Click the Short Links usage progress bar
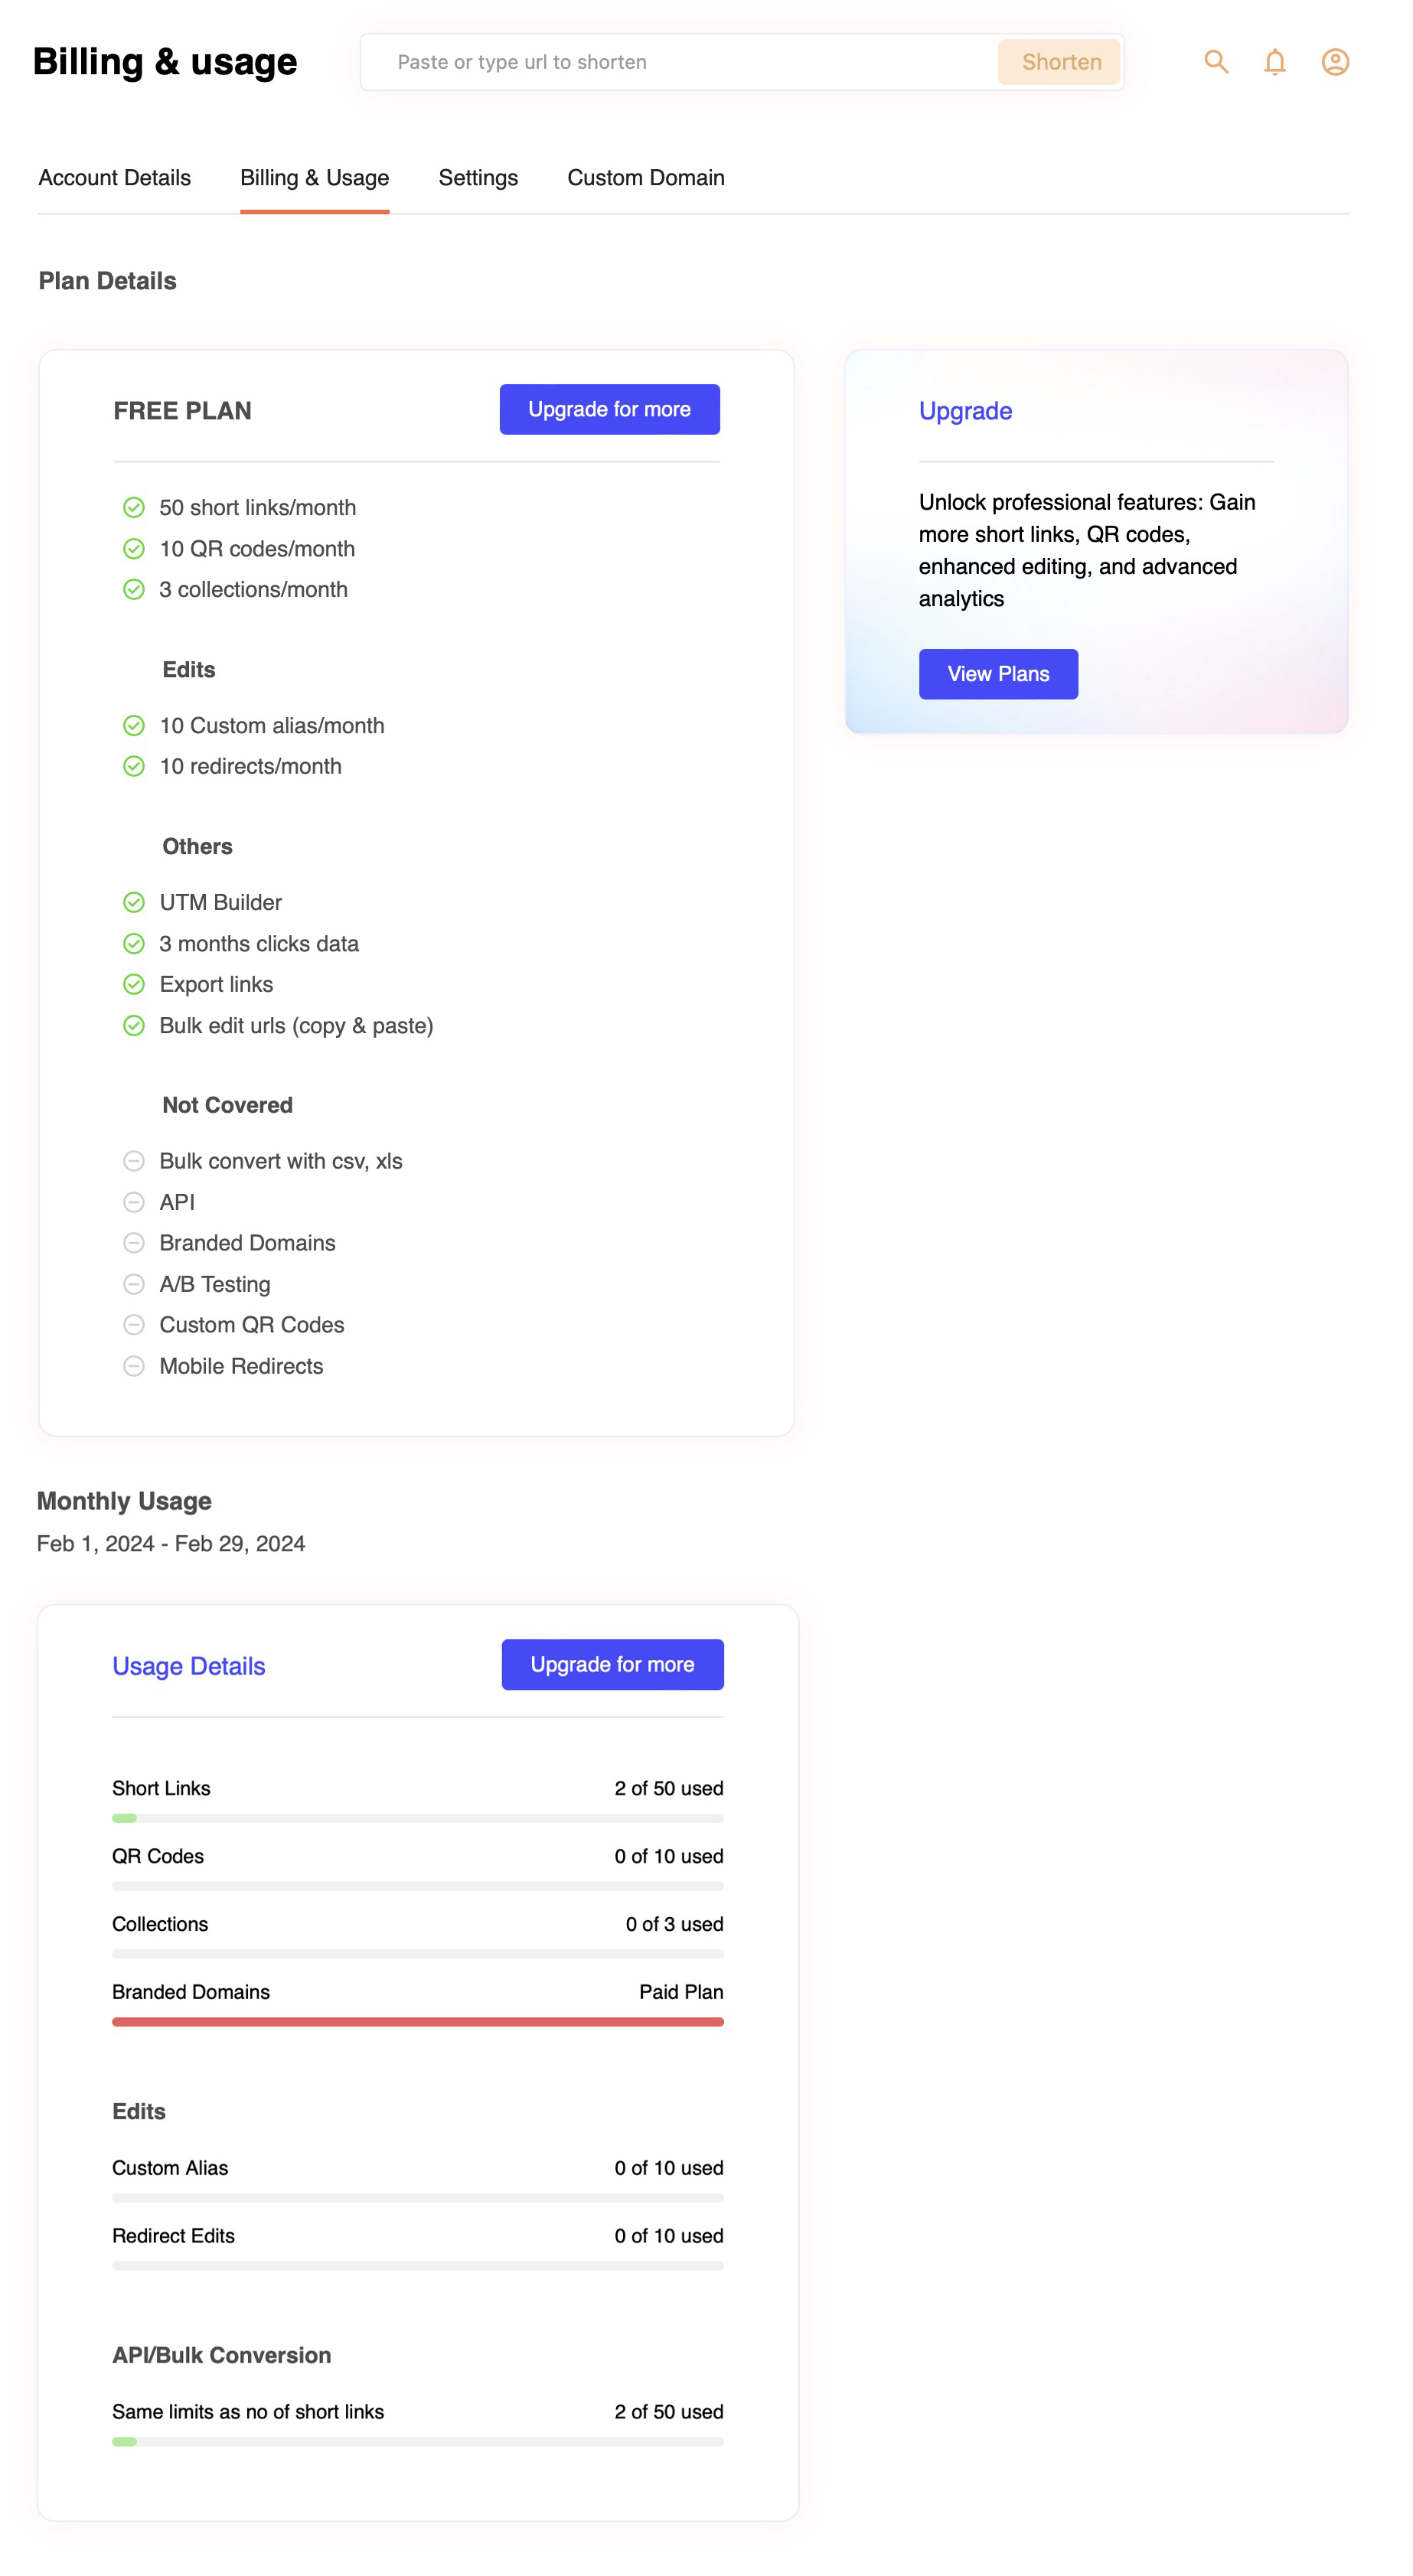 coord(418,1818)
